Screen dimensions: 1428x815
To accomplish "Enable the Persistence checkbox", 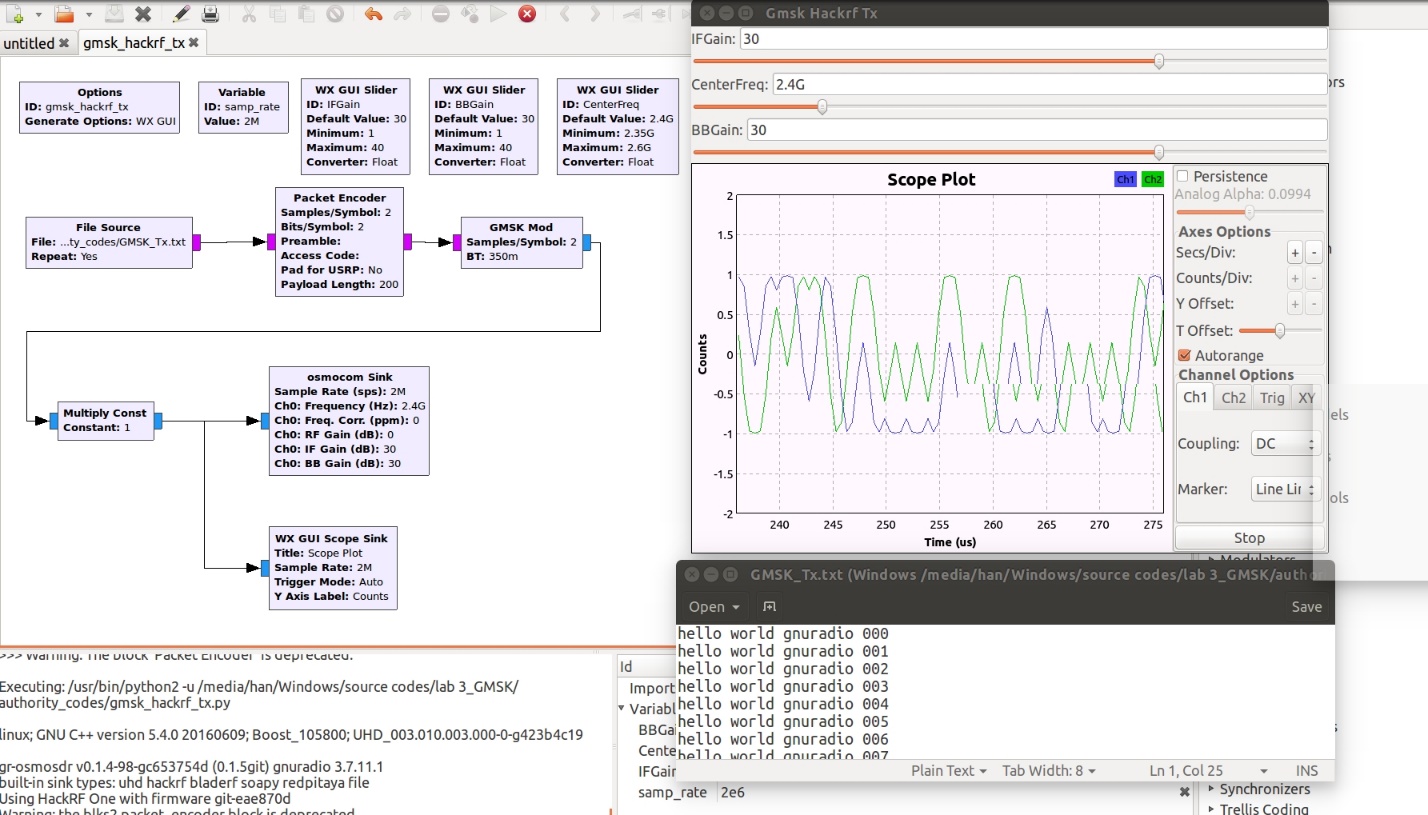I will click(x=1183, y=176).
